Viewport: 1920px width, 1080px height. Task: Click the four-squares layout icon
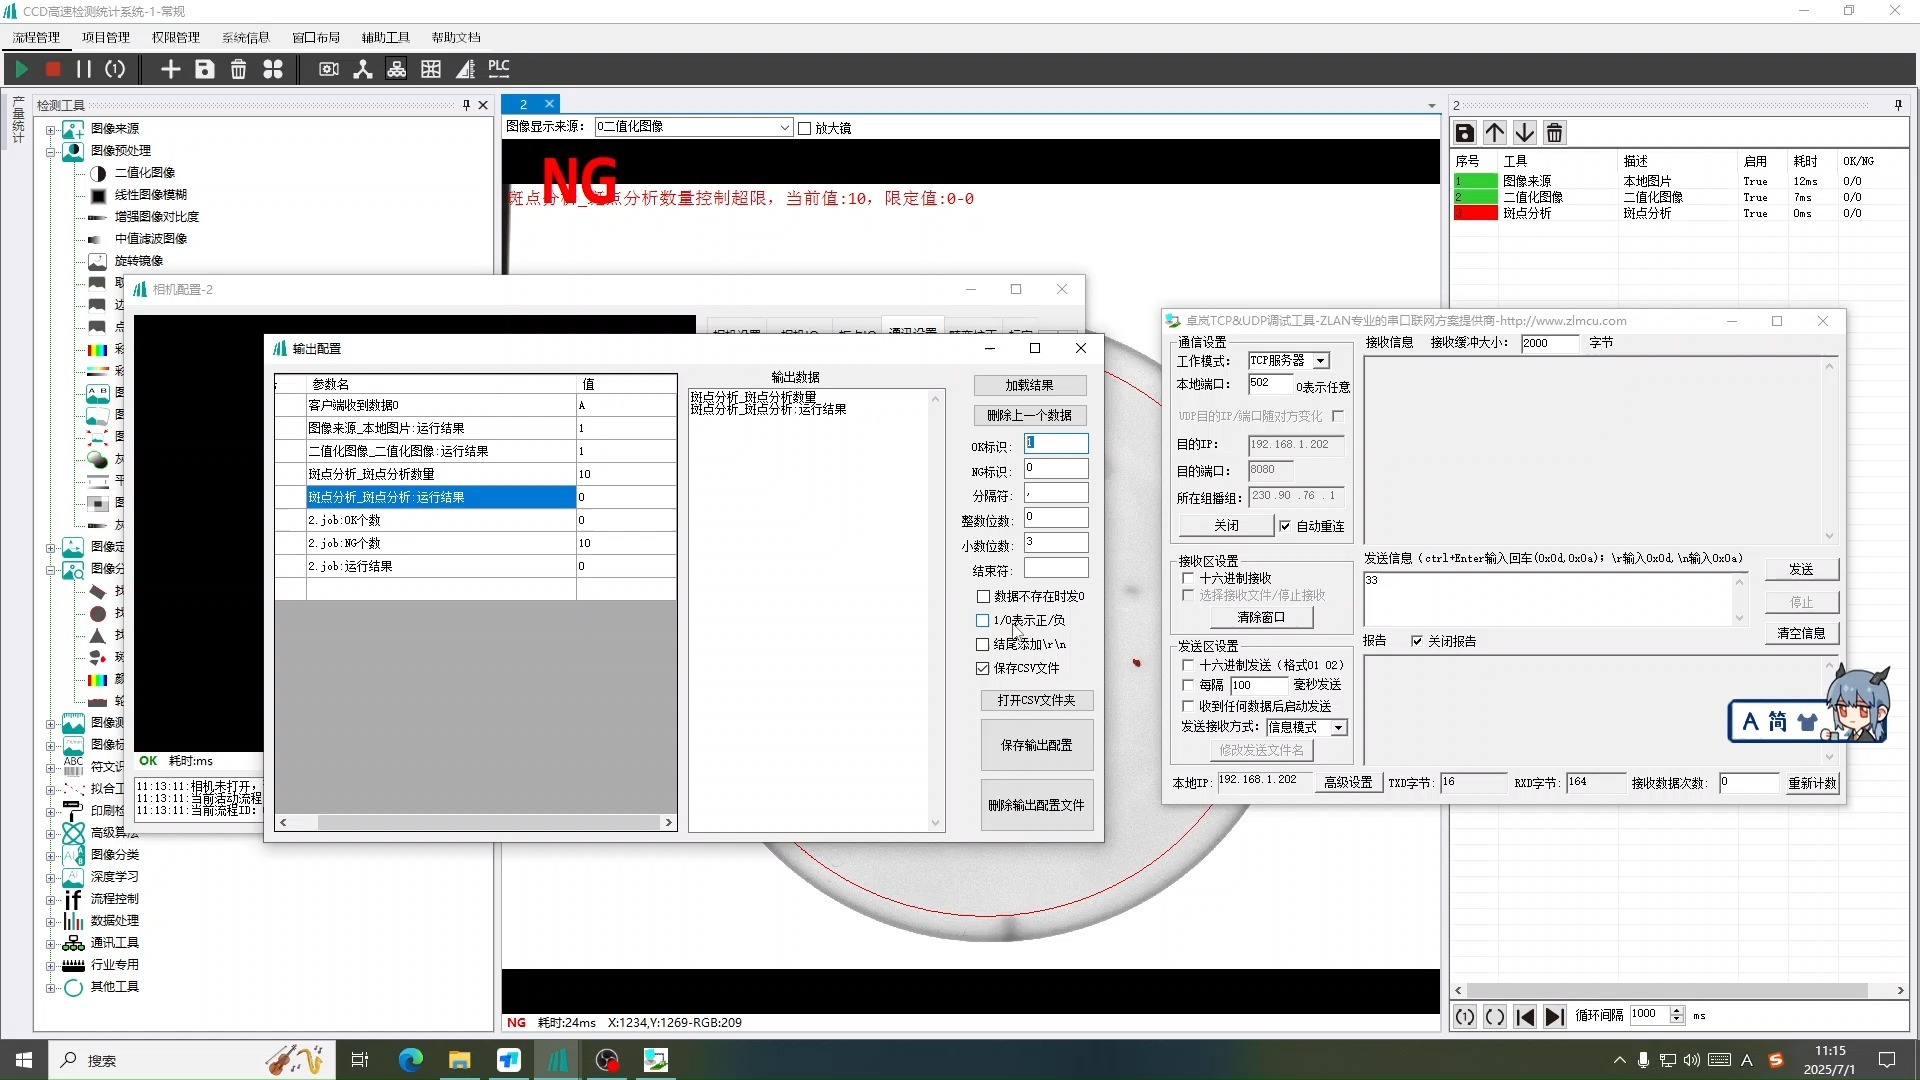pos(273,69)
